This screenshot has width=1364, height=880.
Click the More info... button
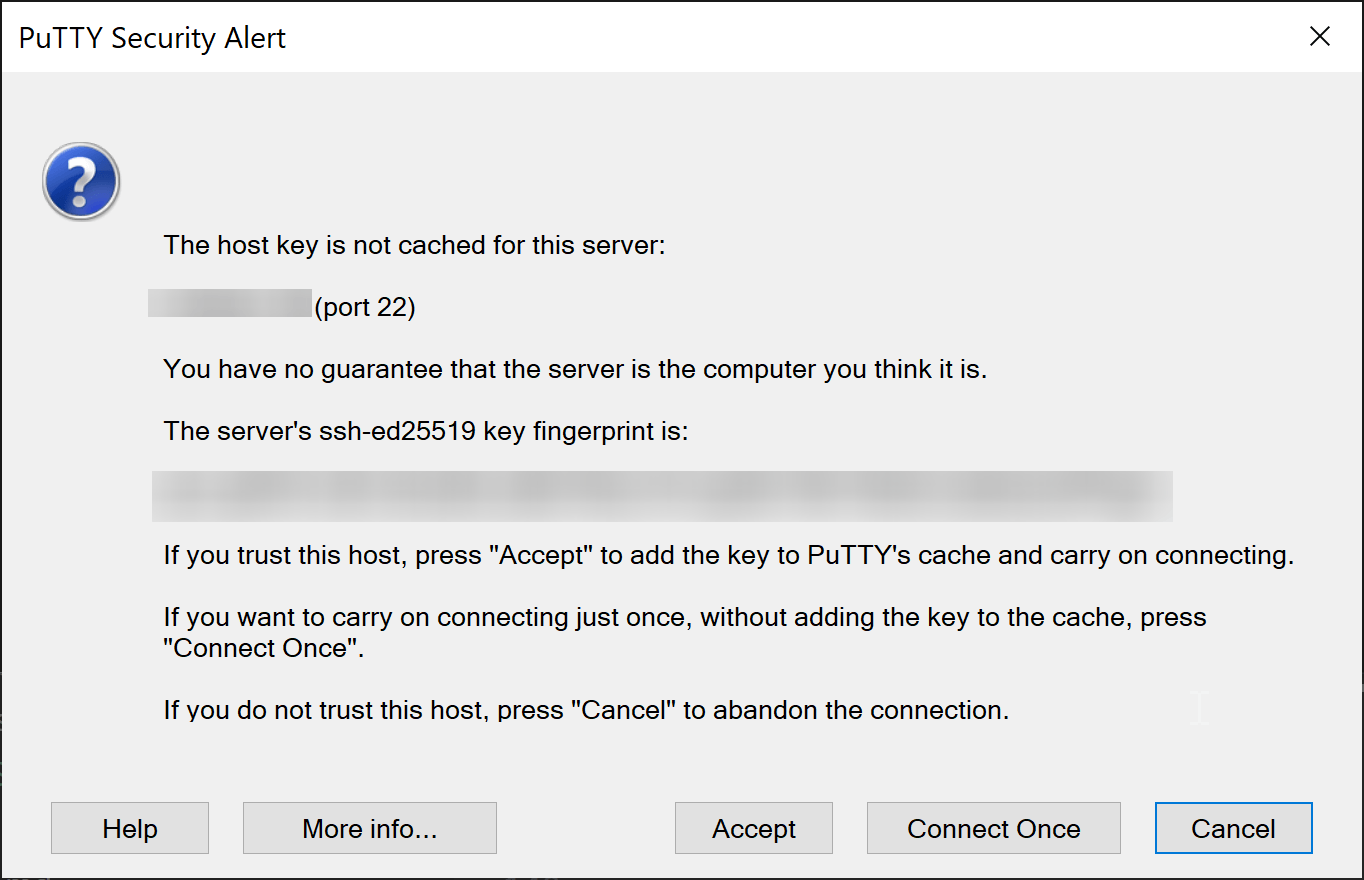(370, 828)
